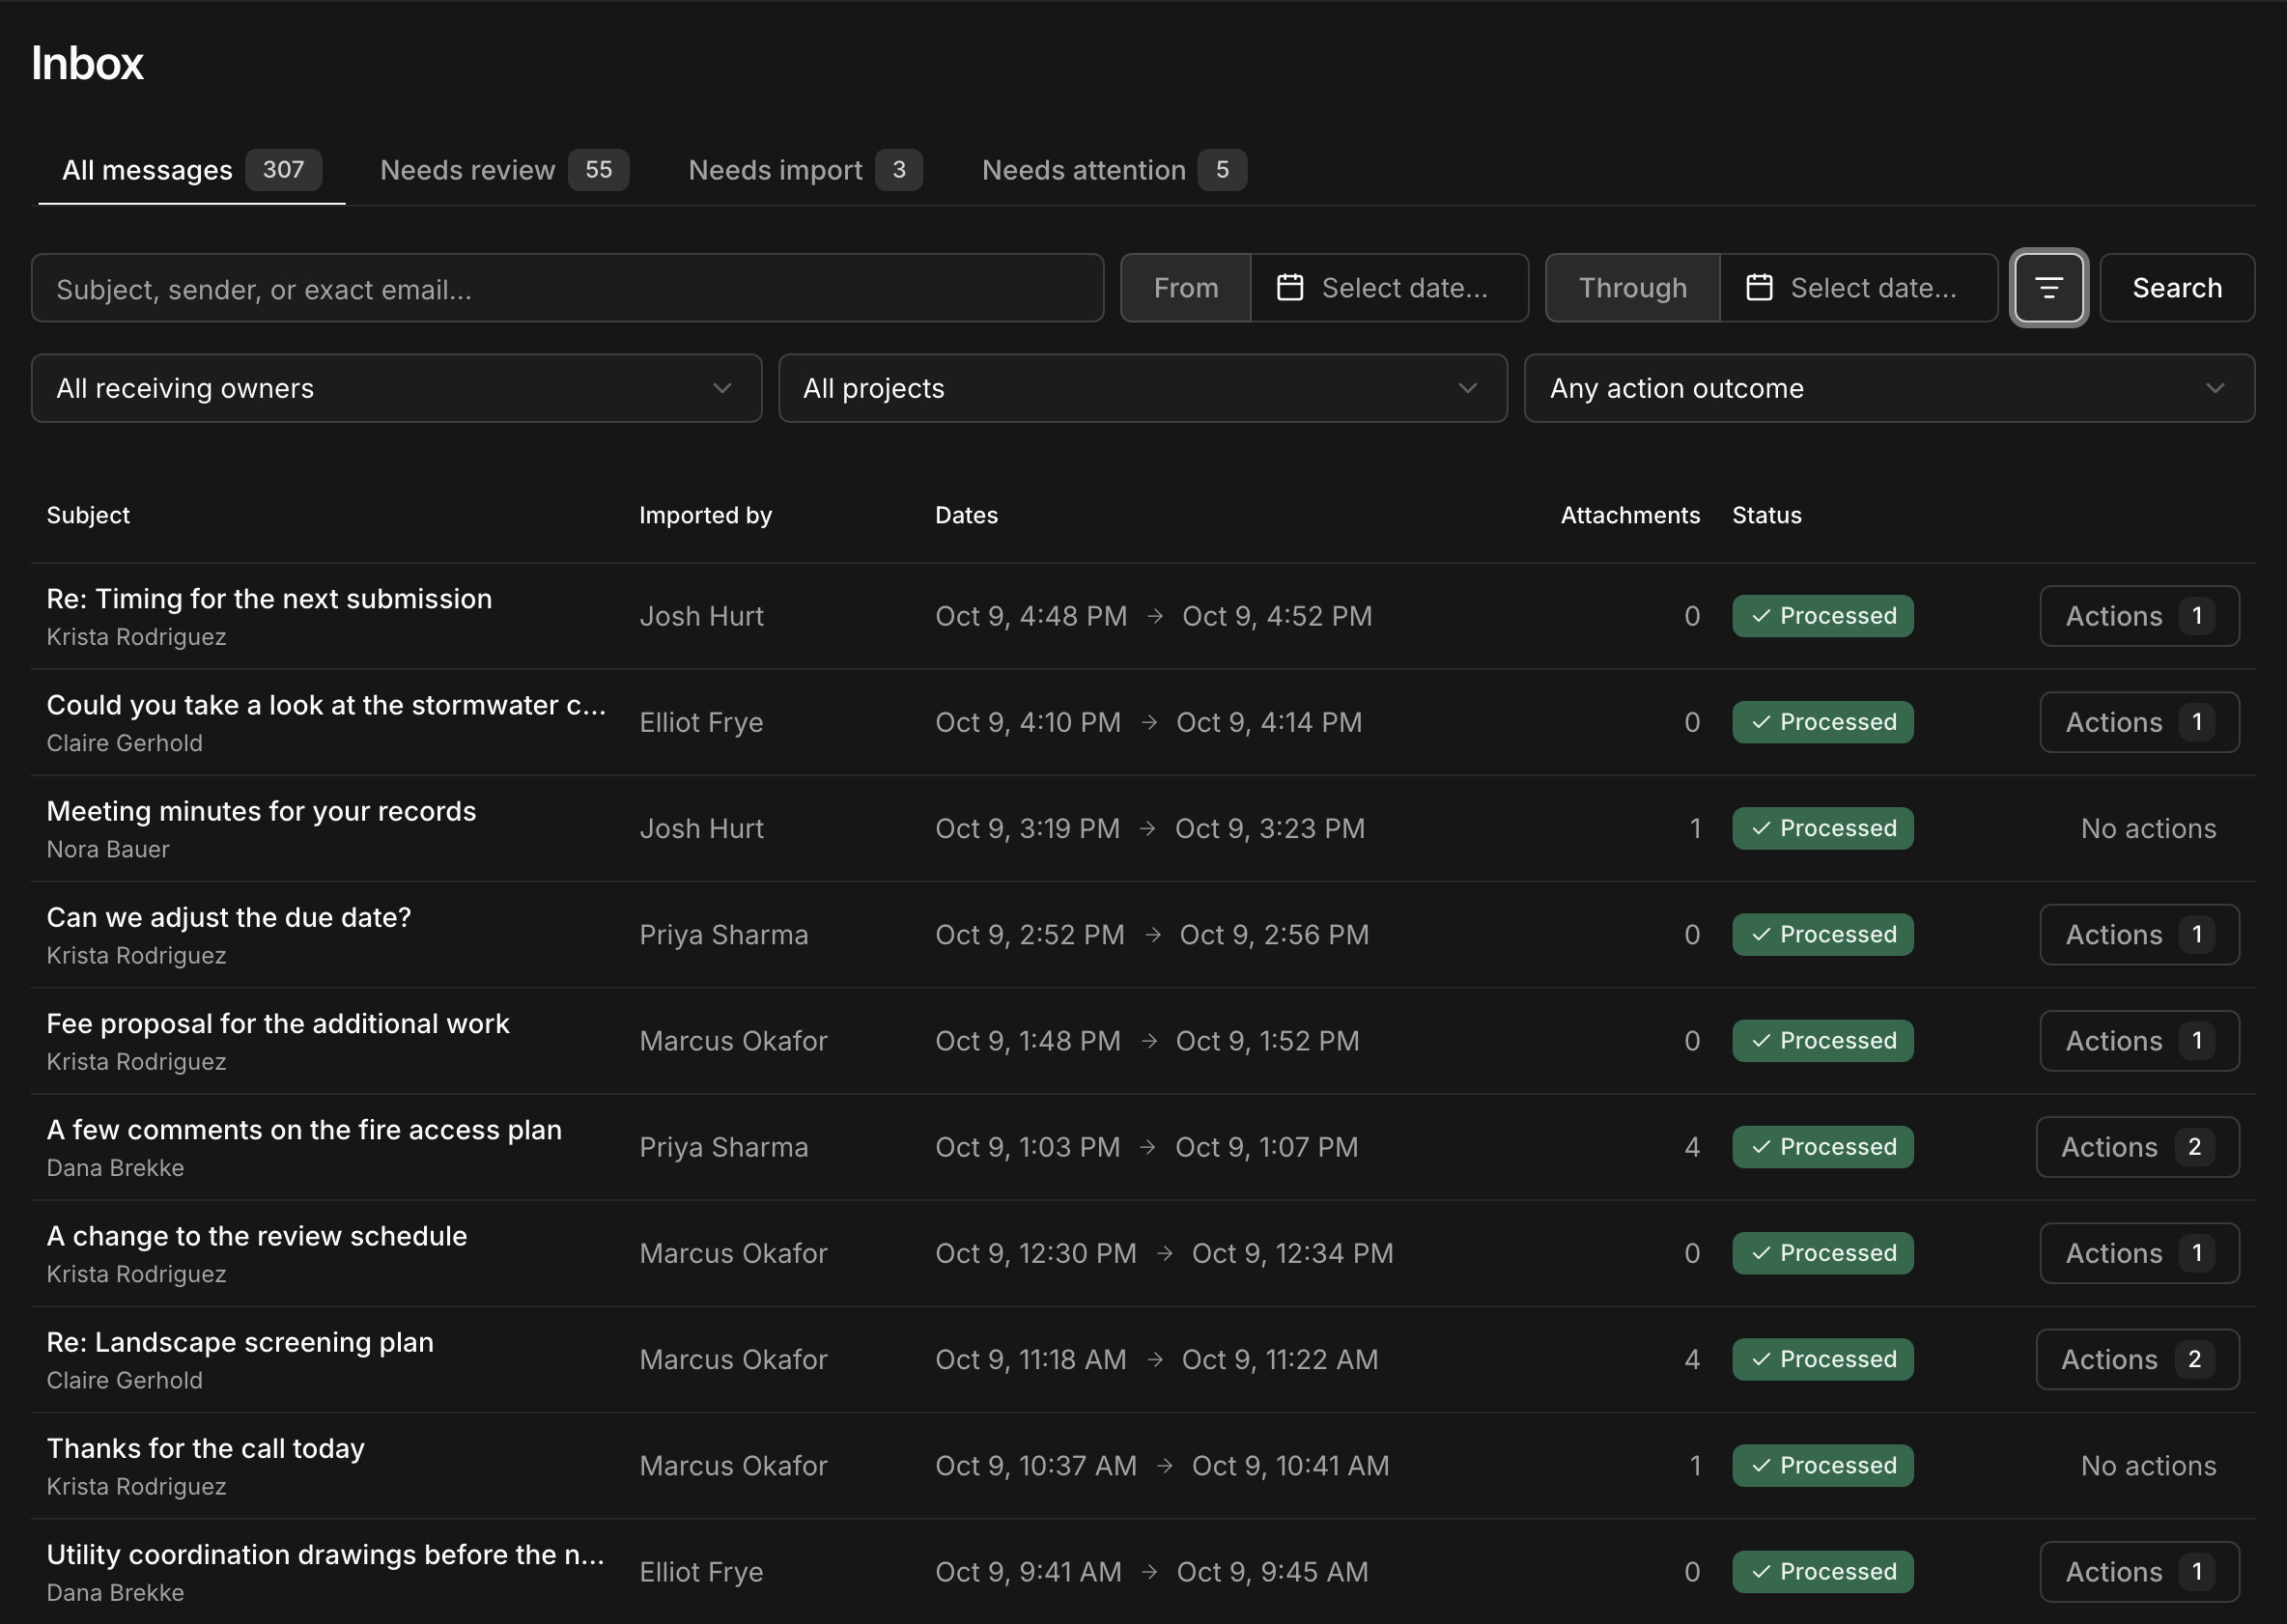Image resolution: width=2287 pixels, height=1624 pixels.
Task: Click the Dates column header
Action: [x=966, y=515]
